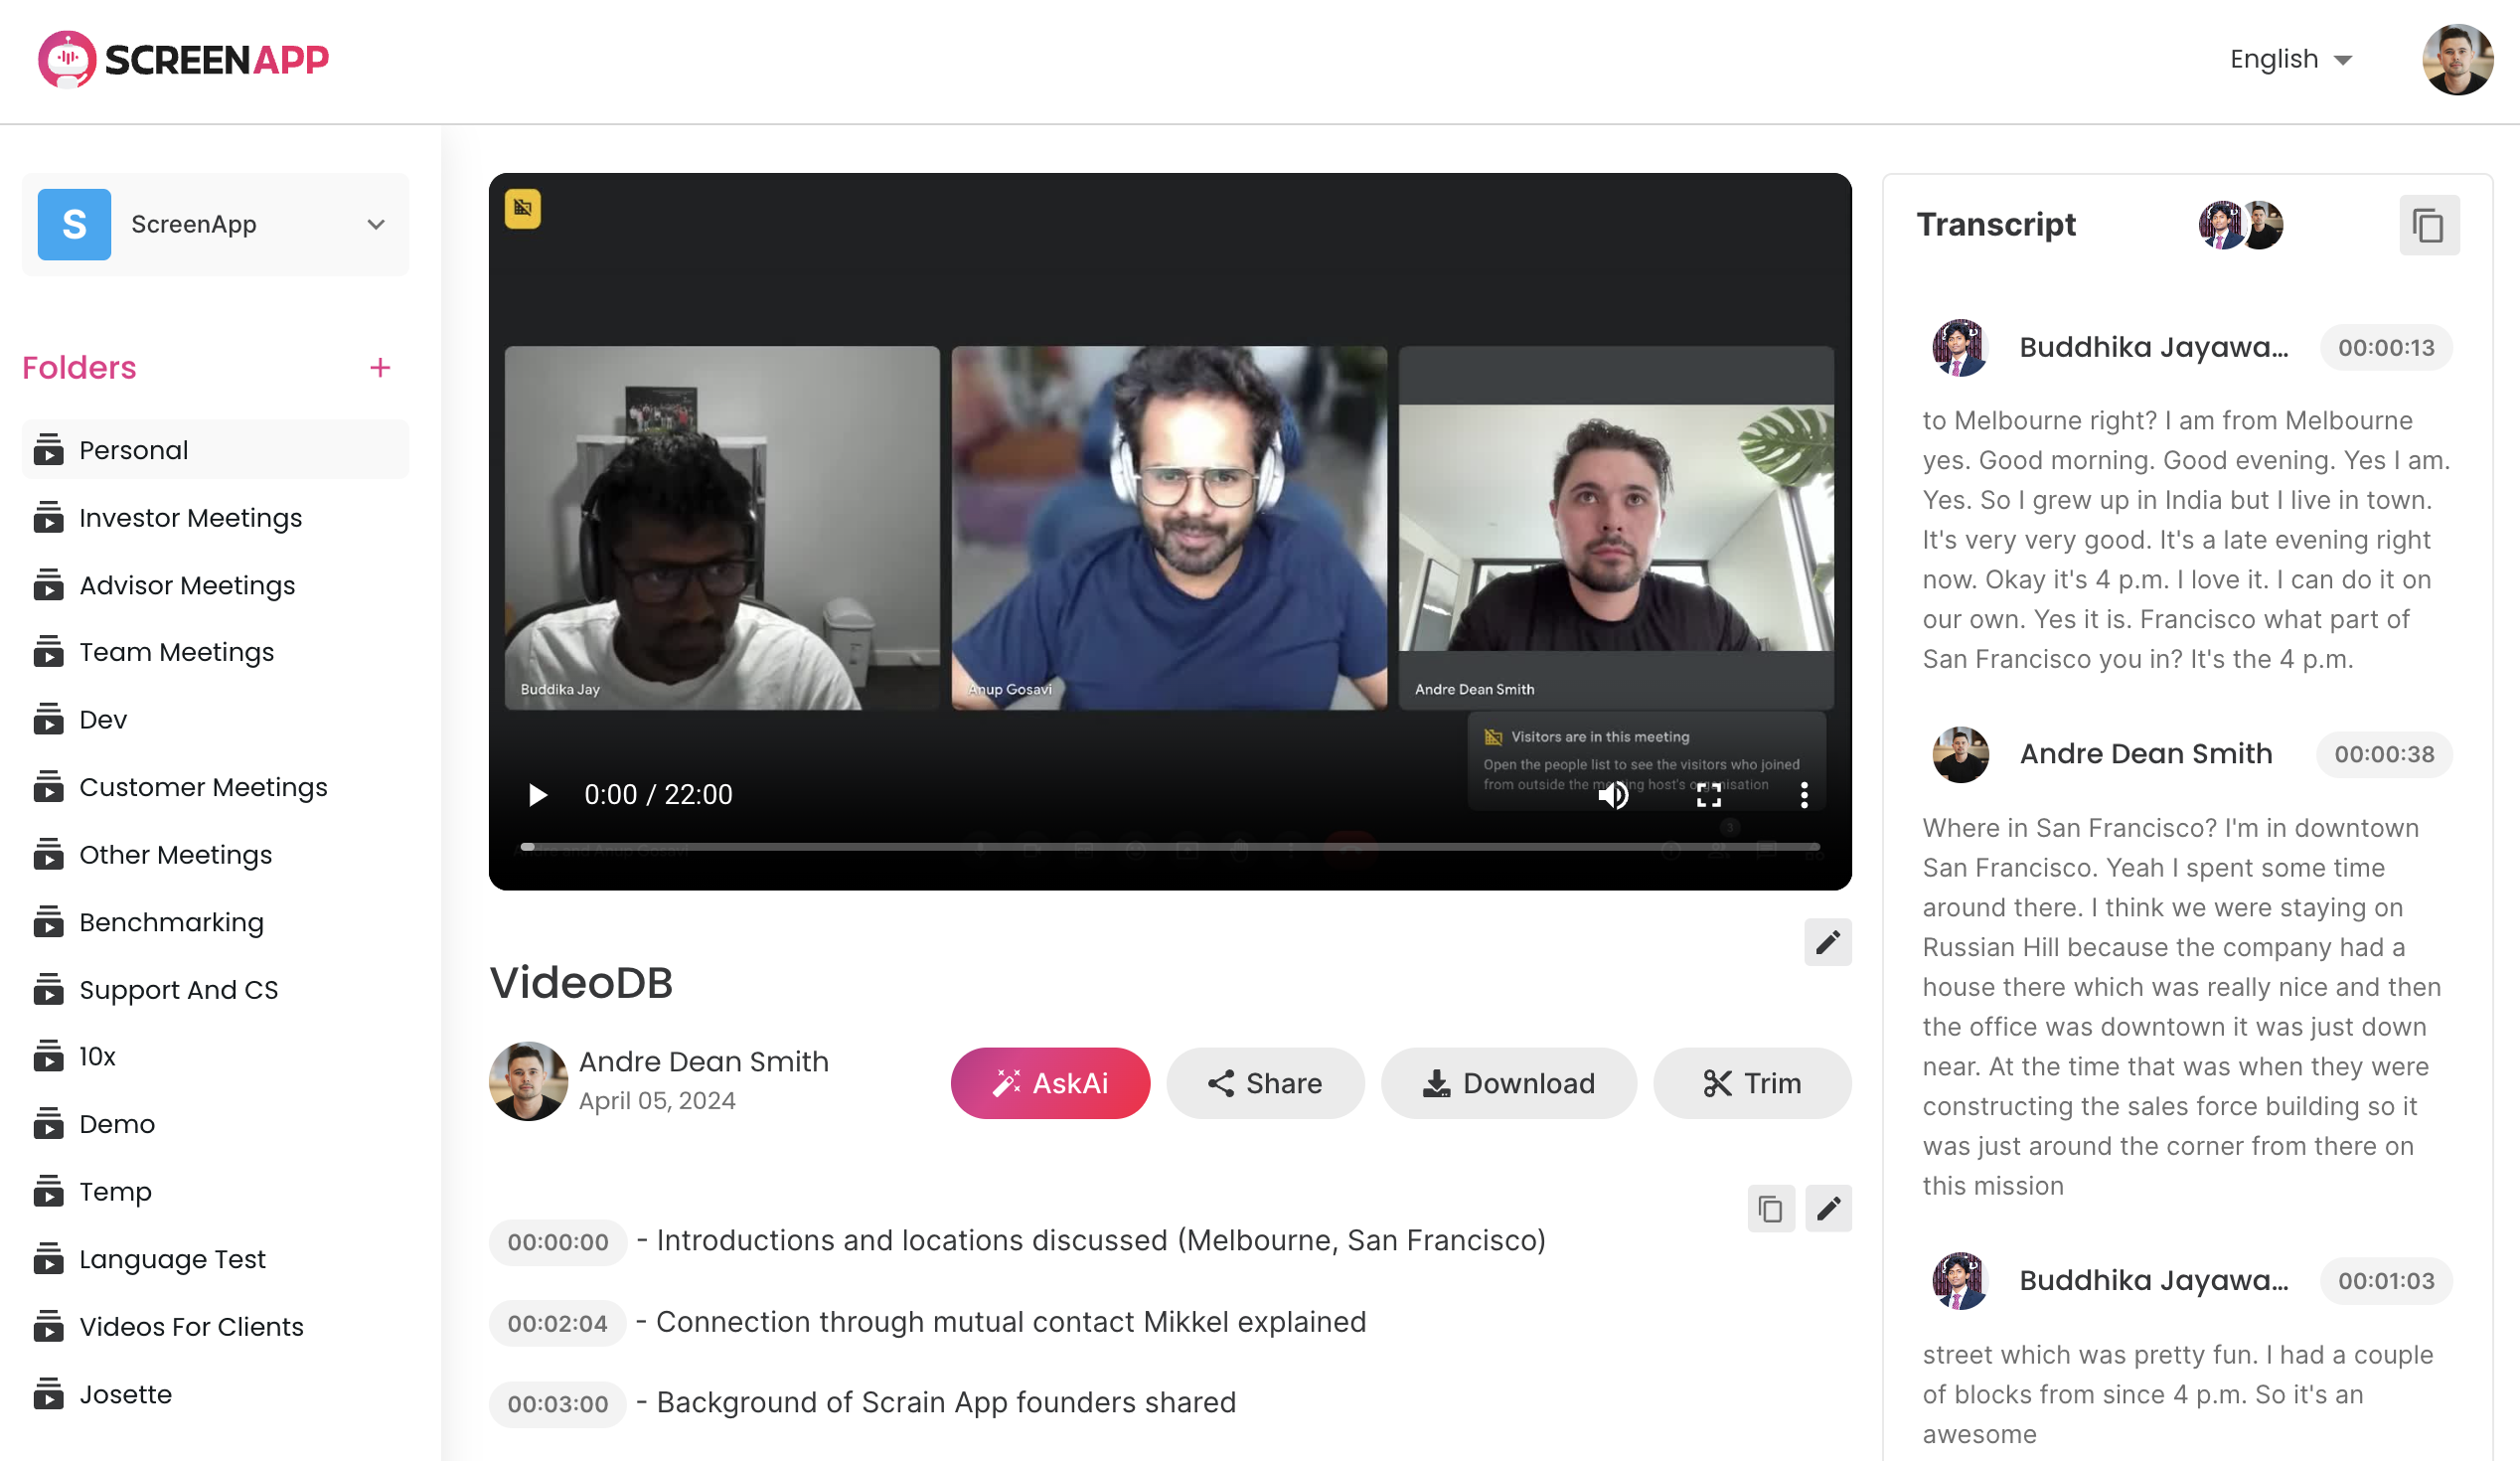This screenshot has height=1461, width=2520.
Task: Click the edit pencil icon on VideoDB
Action: point(1830,942)
